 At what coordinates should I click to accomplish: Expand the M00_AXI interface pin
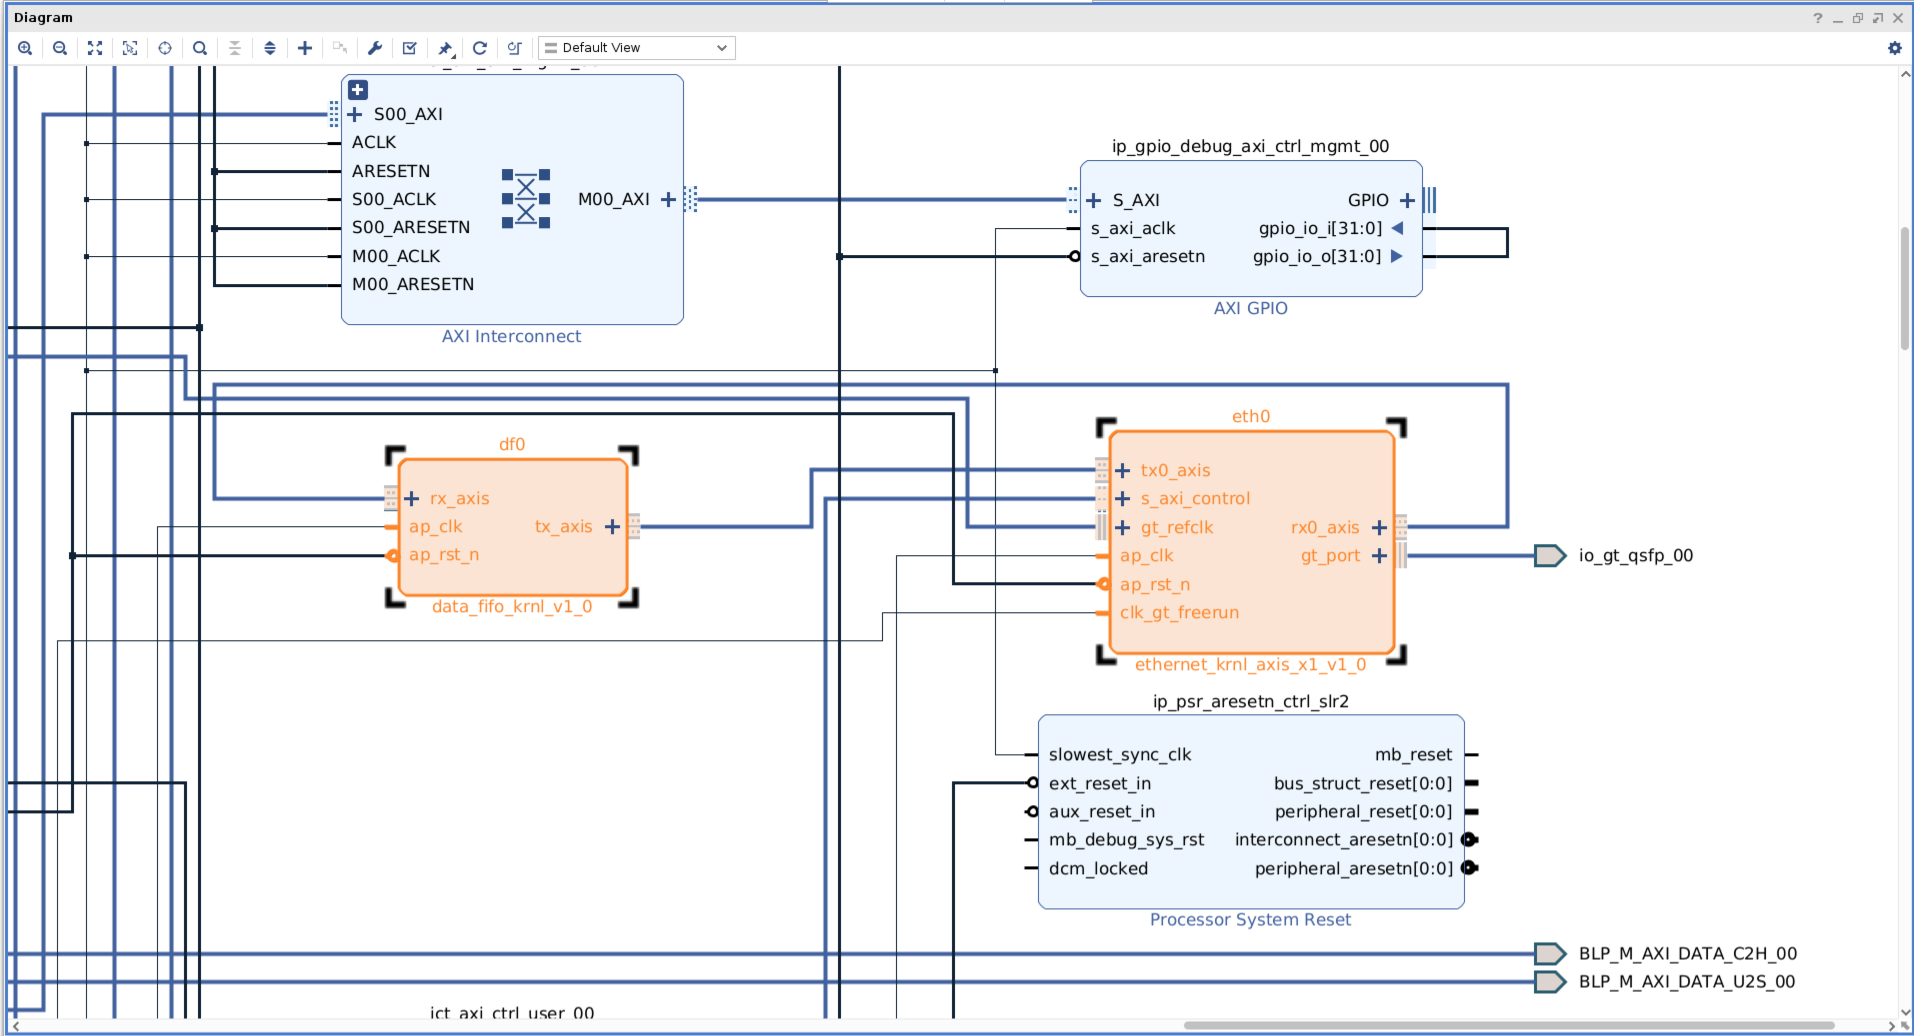[x=668, y=199]
